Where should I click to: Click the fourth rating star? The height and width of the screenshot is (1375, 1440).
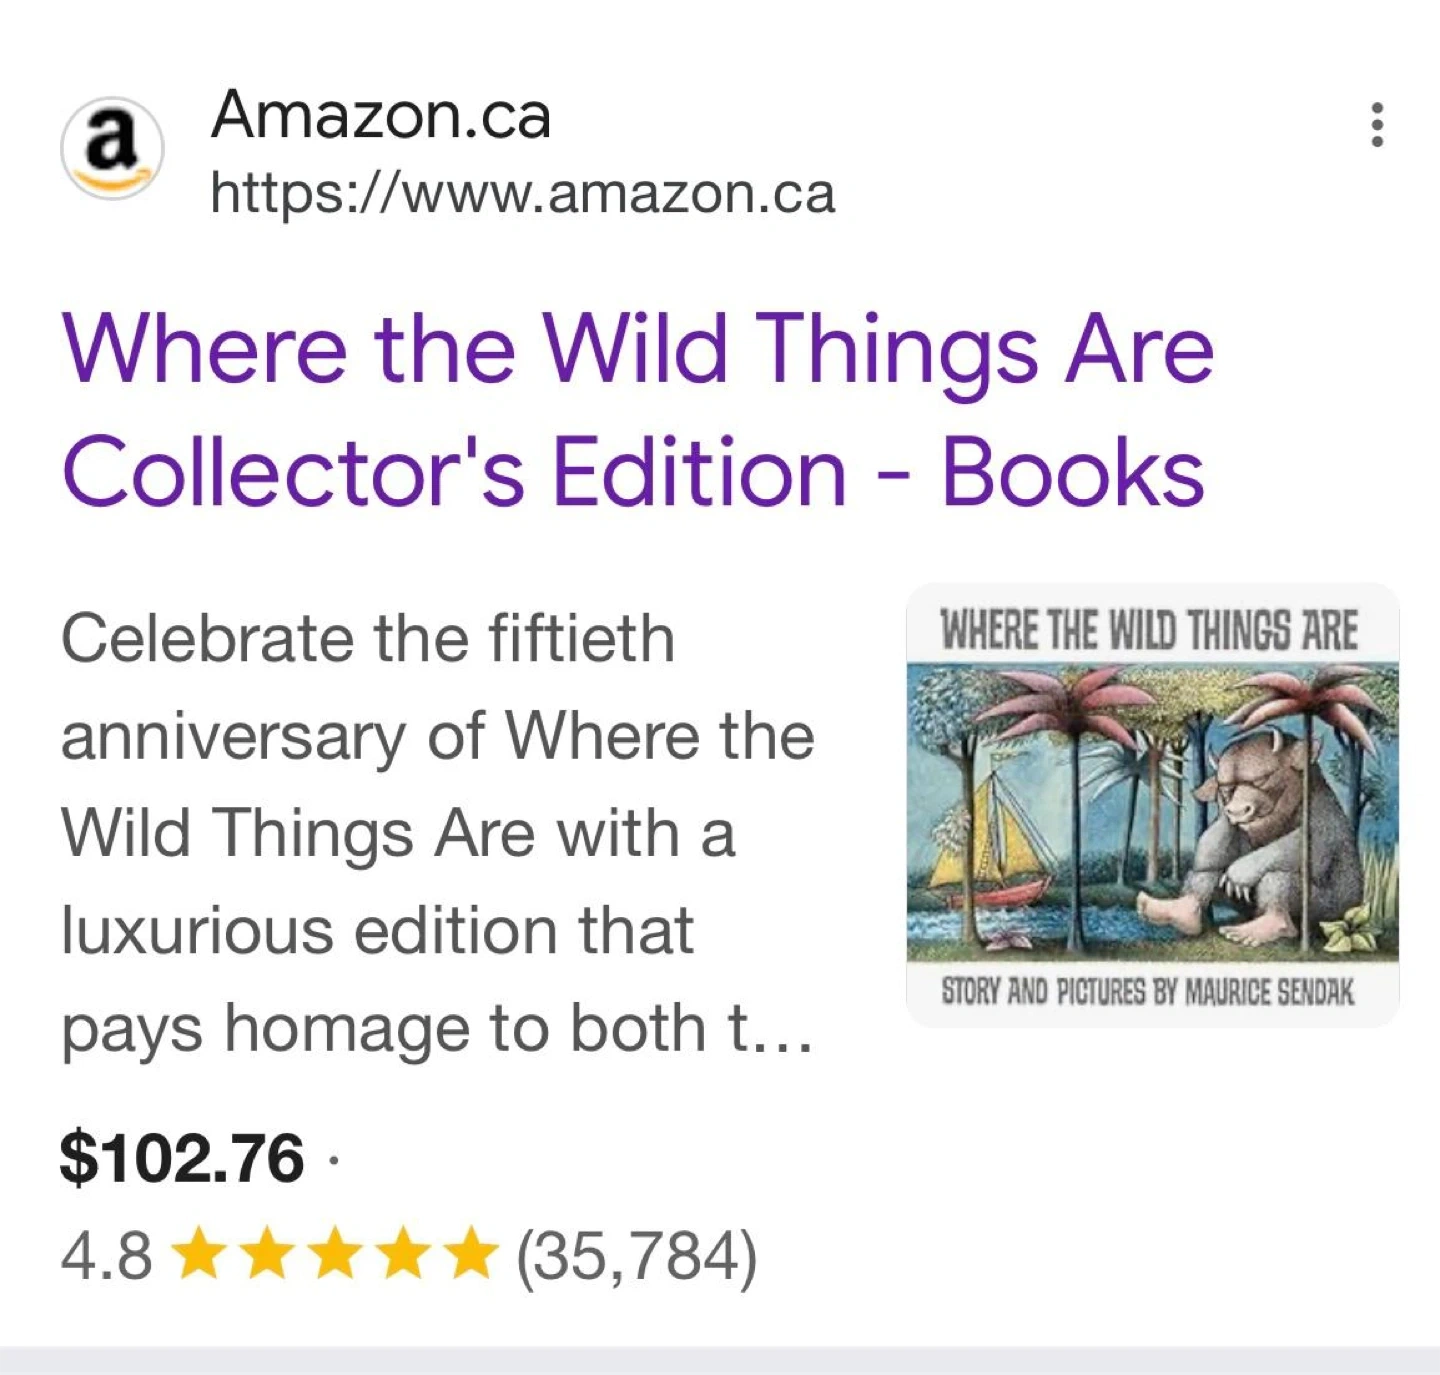[x=403, y=1256]
